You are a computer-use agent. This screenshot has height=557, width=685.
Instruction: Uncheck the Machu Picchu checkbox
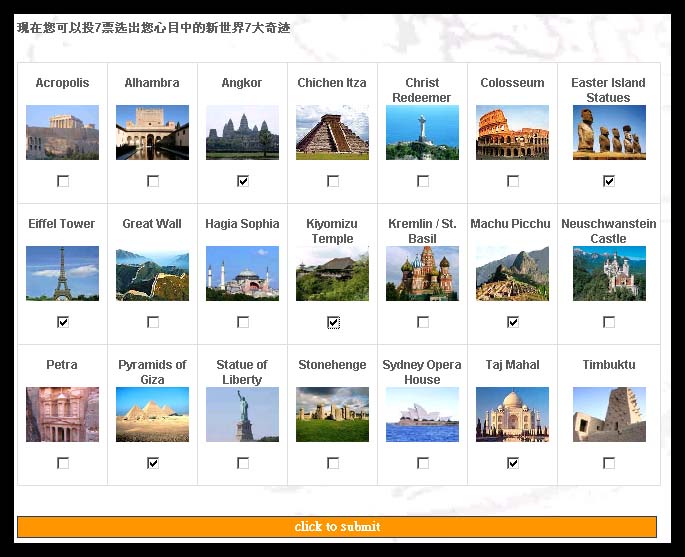coord(513,322)
